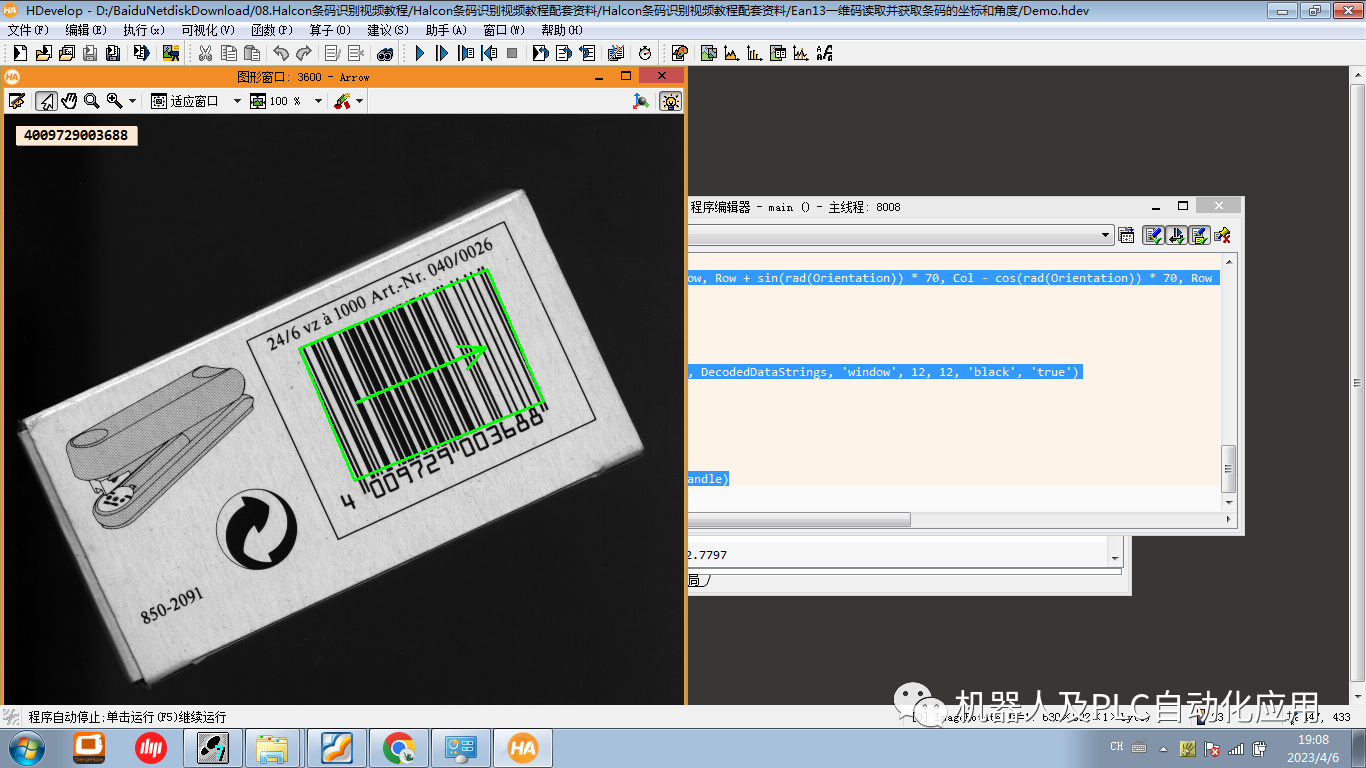
Task: Click the Undo arrow icon
Action: coord(281,53)
